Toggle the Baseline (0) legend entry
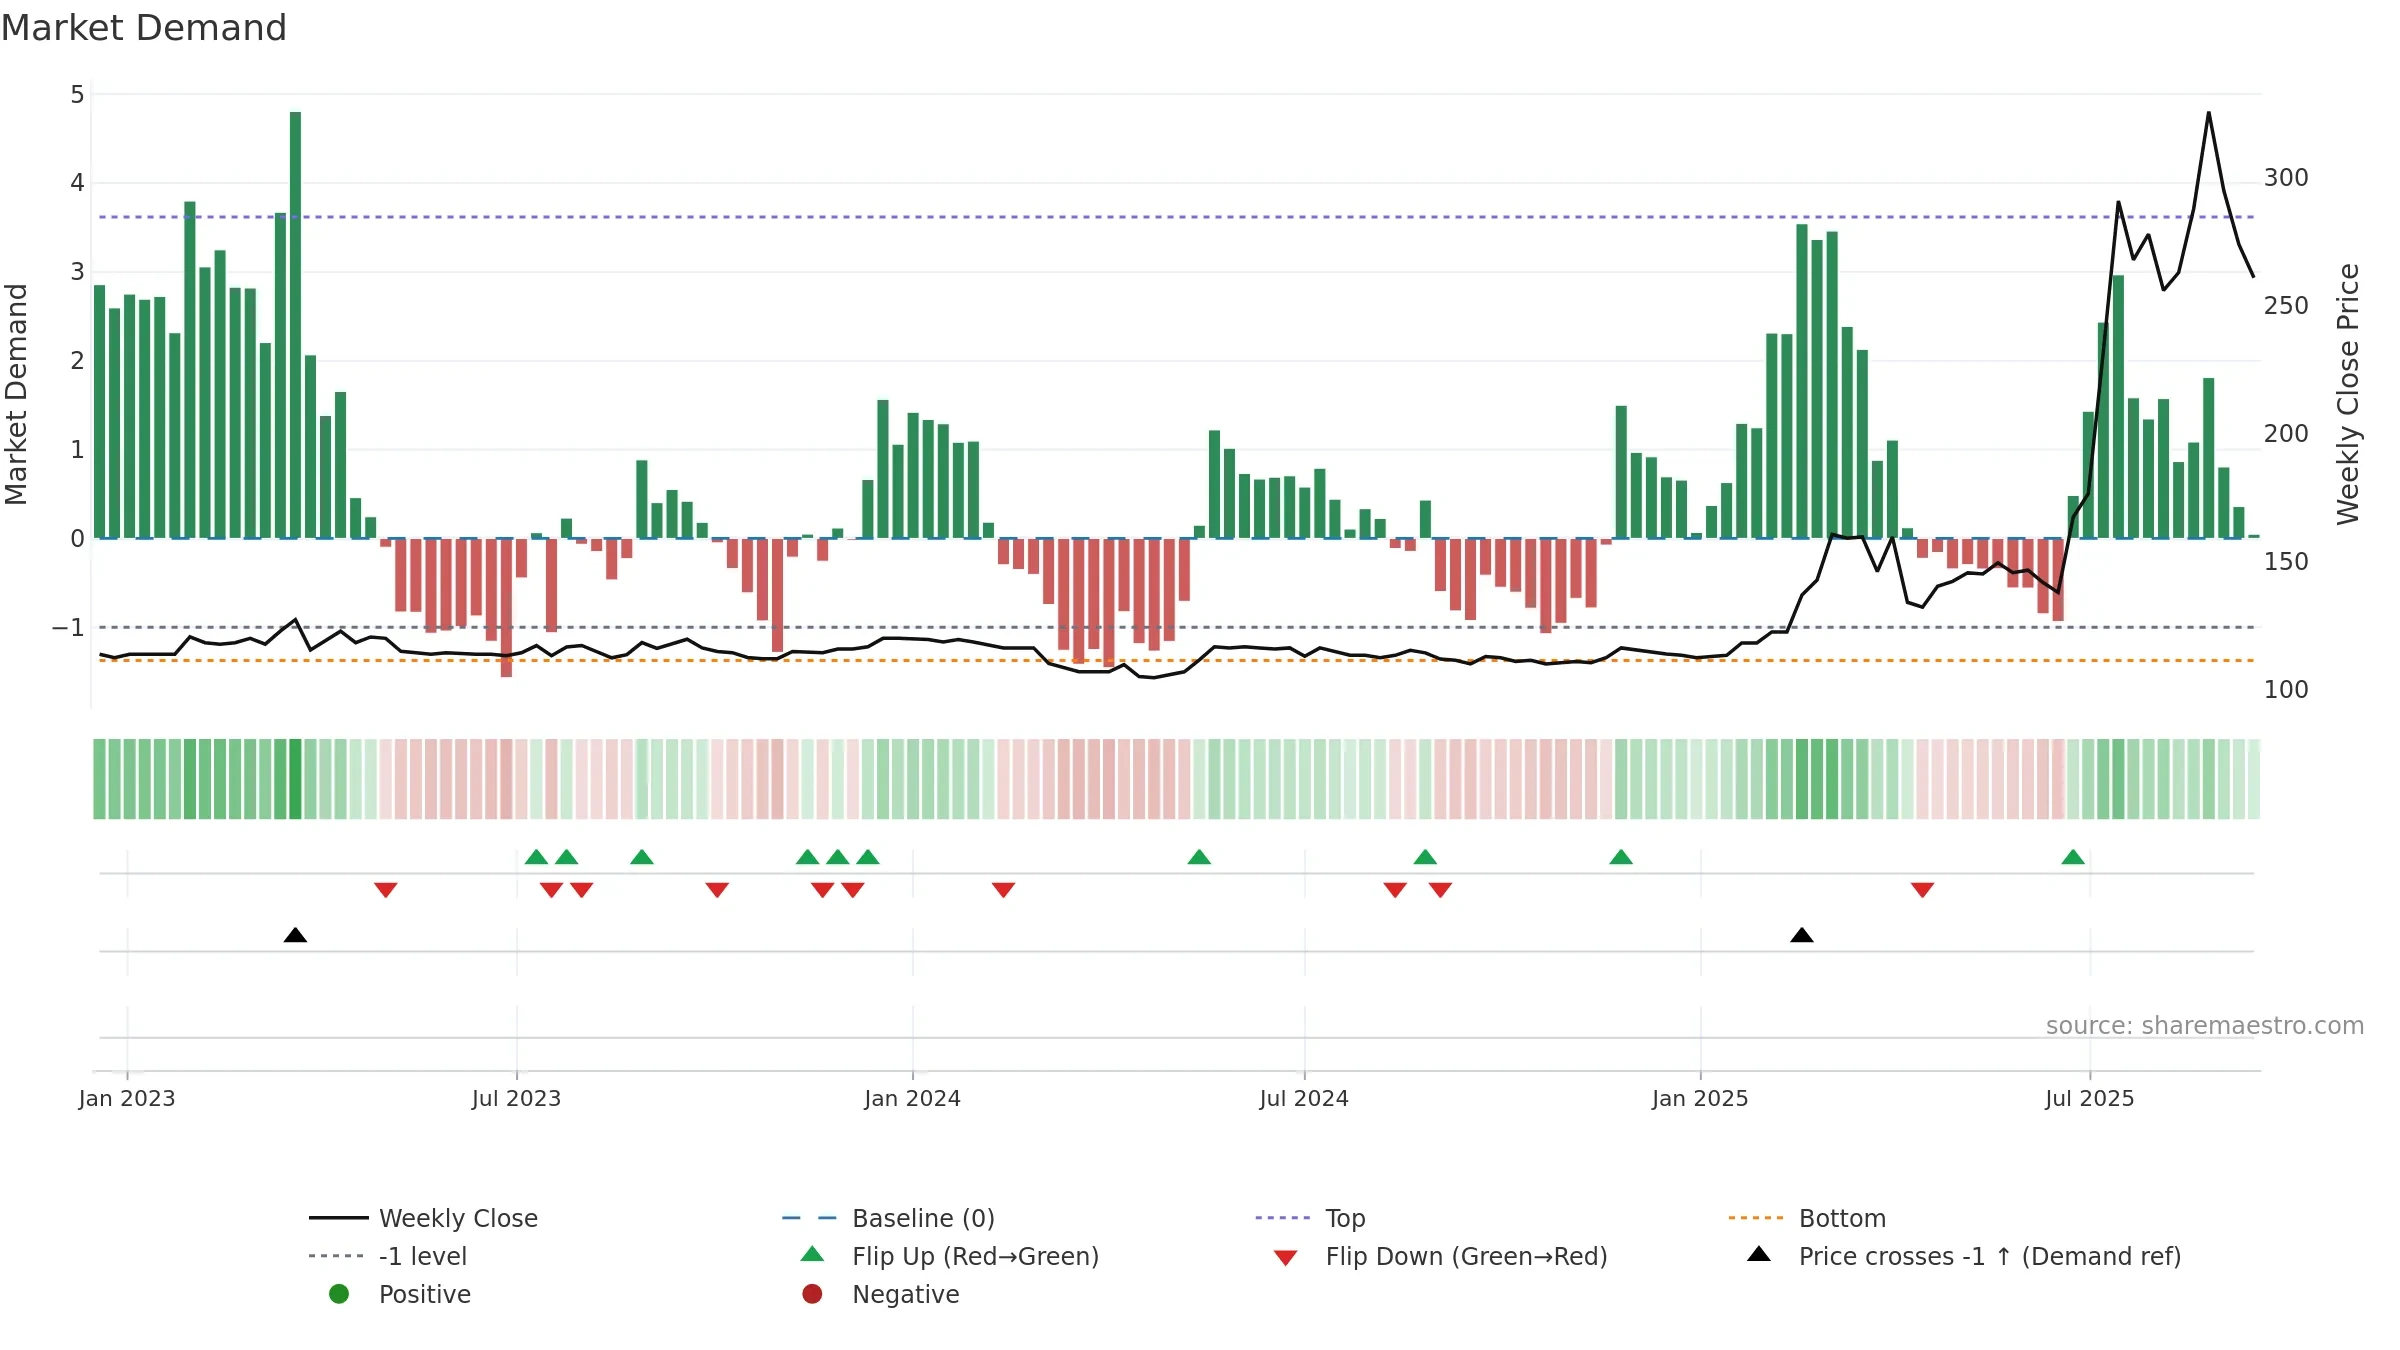The width and height of the screenshot is (2400, 1350). tap(889, 1218)
